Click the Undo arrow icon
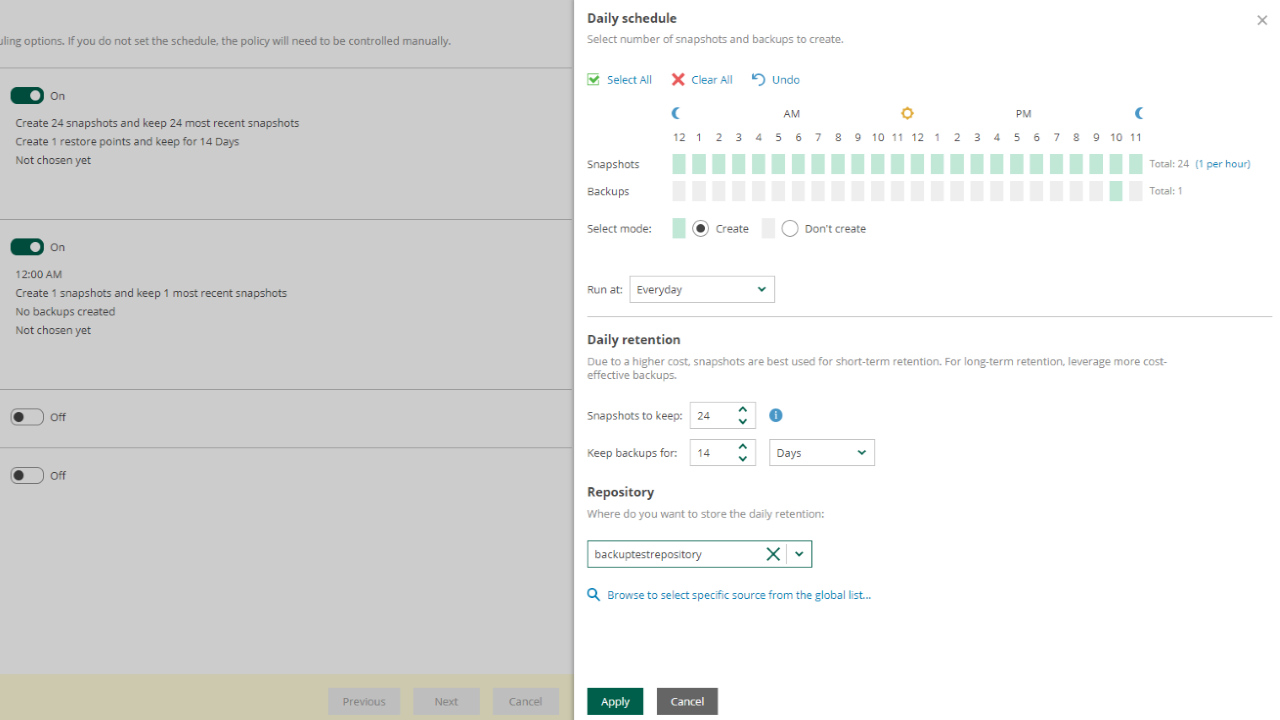 pyautogui.click(x=759, y=80)
